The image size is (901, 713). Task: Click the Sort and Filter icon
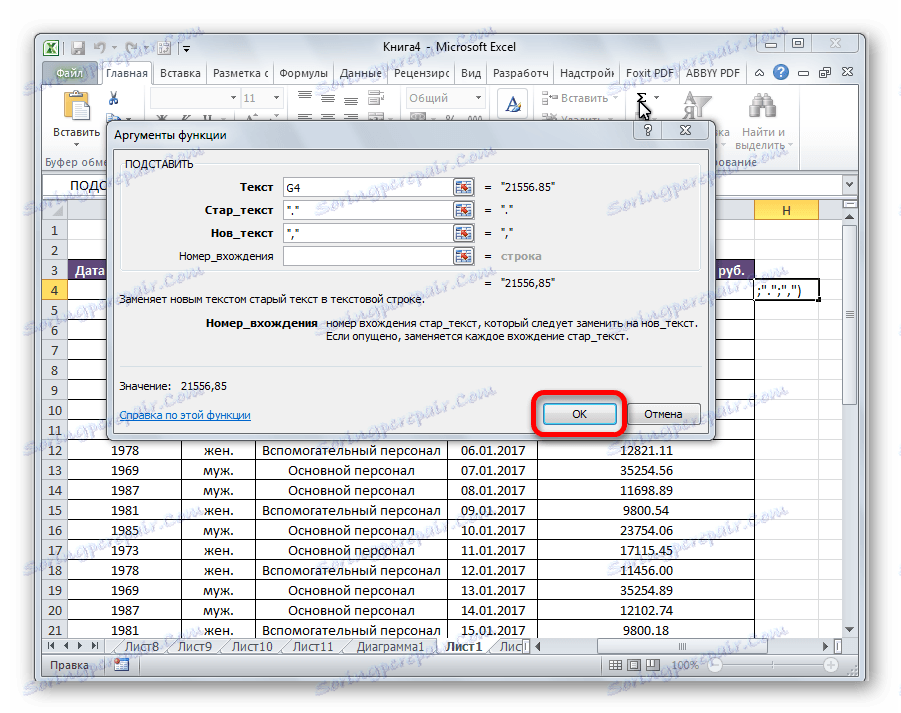(695, 106)
